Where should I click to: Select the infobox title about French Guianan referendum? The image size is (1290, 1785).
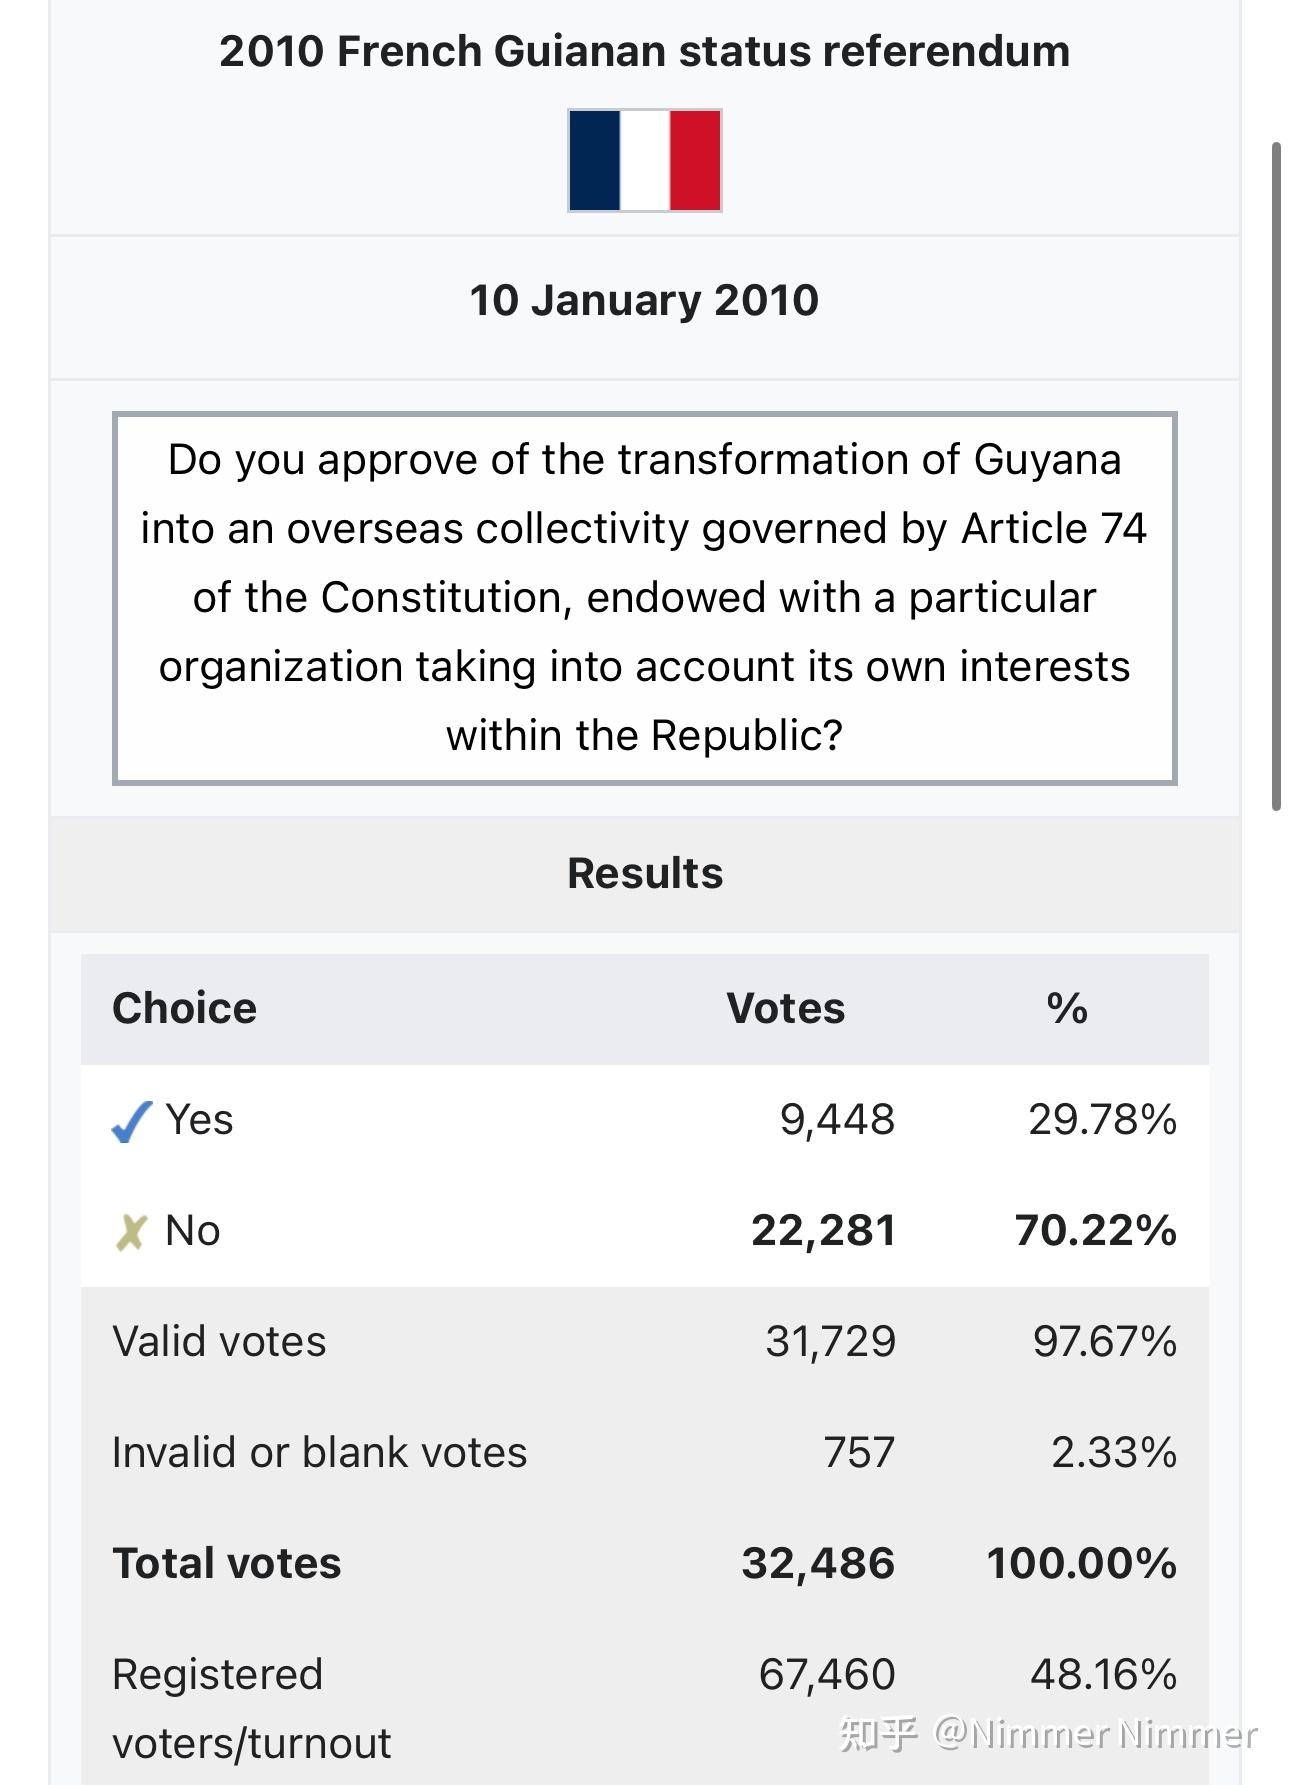tap(645, 51)
